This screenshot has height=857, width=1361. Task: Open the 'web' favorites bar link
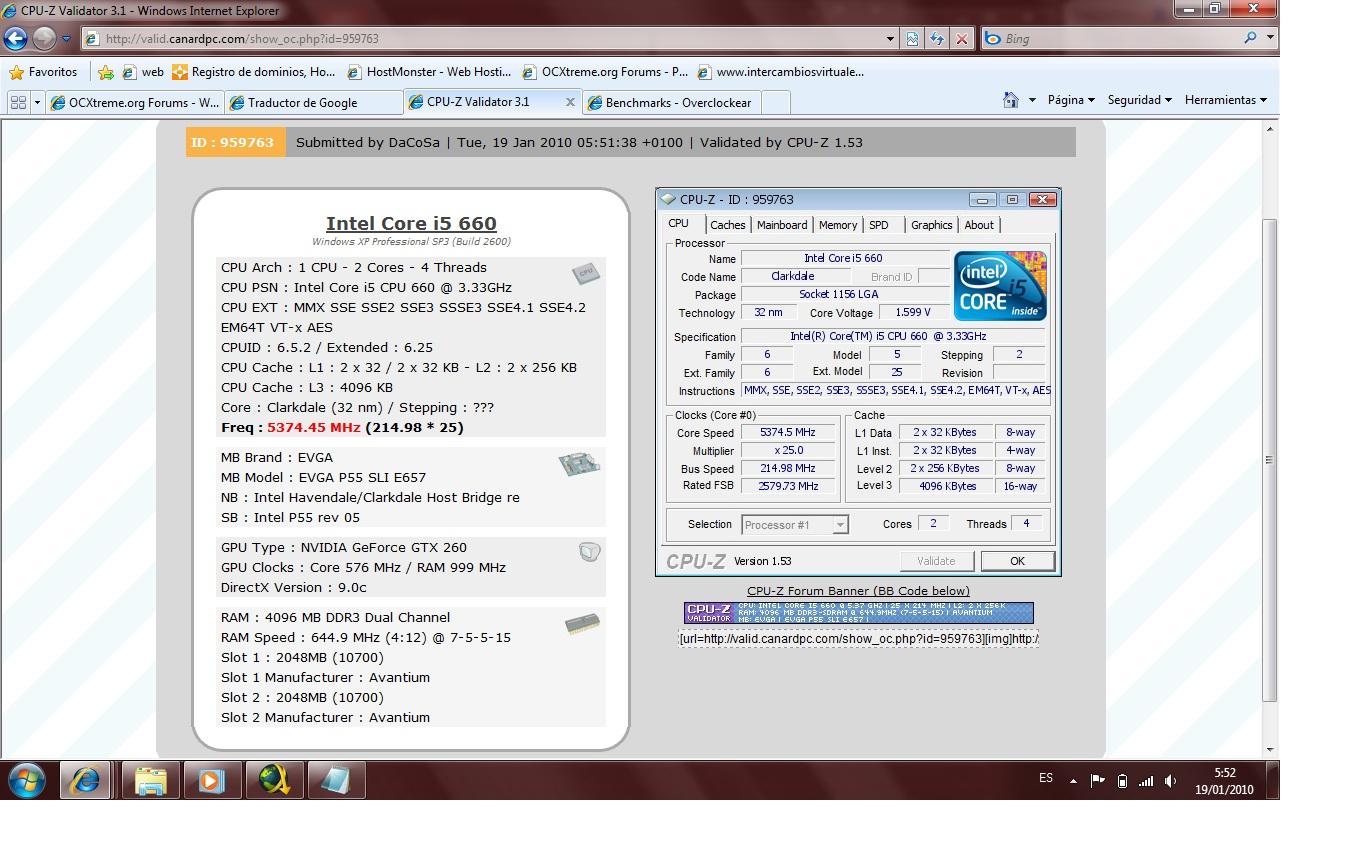pyautogui.click(x=143, y=72)
